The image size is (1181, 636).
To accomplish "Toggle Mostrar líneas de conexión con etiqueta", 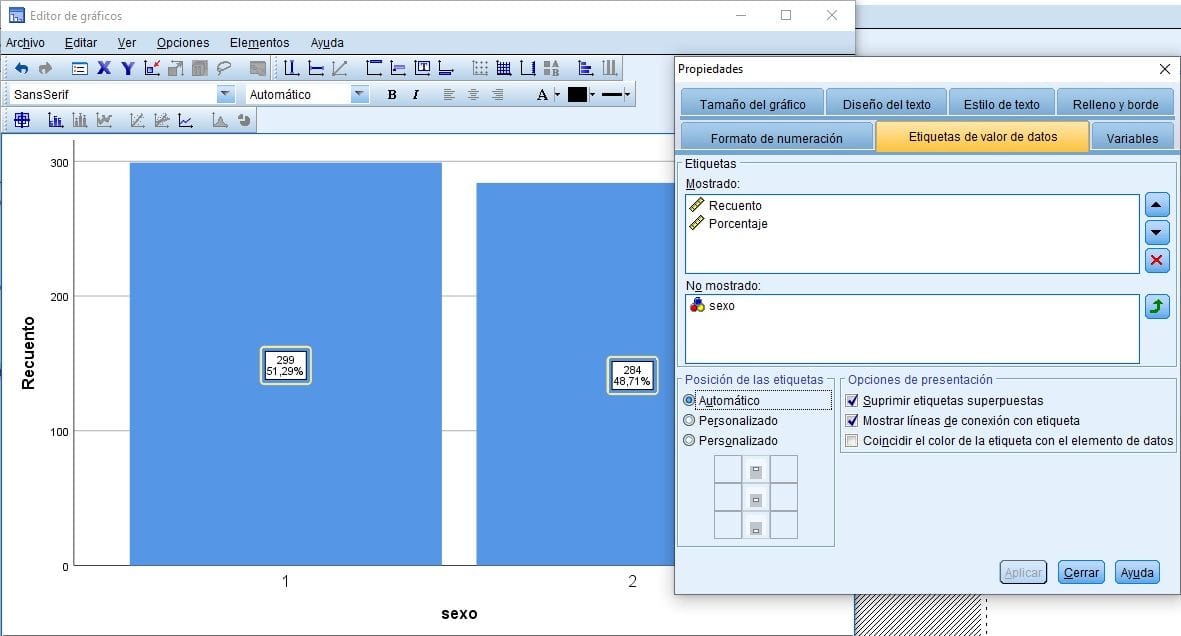I will pyautogui.click(x=852, y=421).
